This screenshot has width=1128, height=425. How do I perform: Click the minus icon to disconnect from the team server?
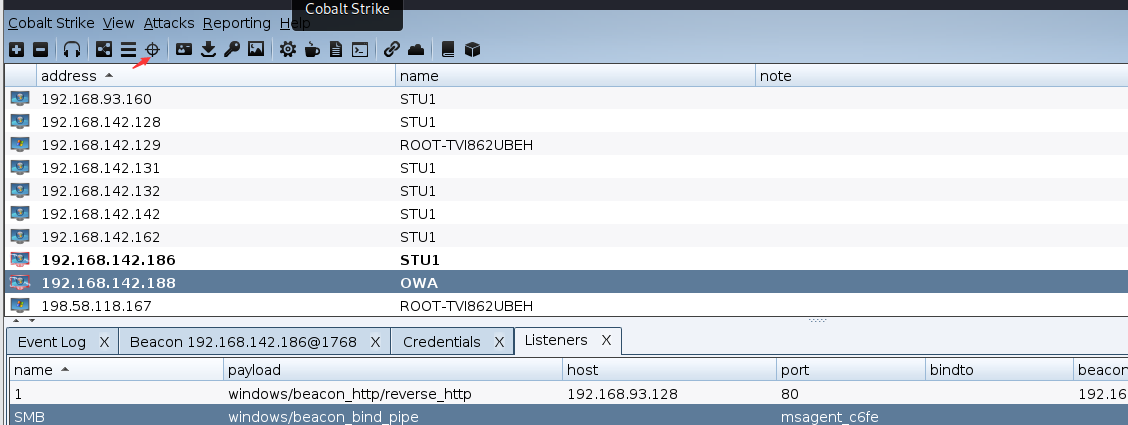41,50
